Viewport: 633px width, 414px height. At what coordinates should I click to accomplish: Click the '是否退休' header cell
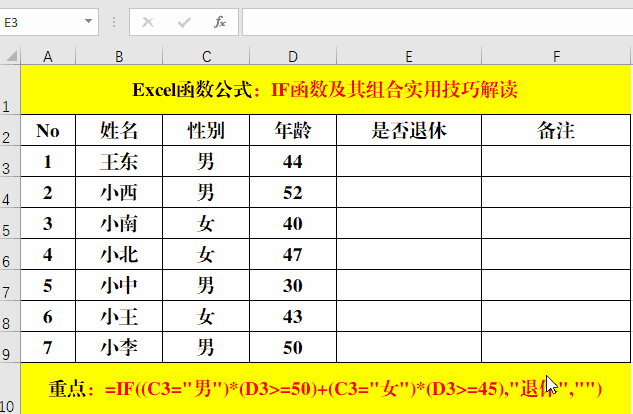point(409,130)
